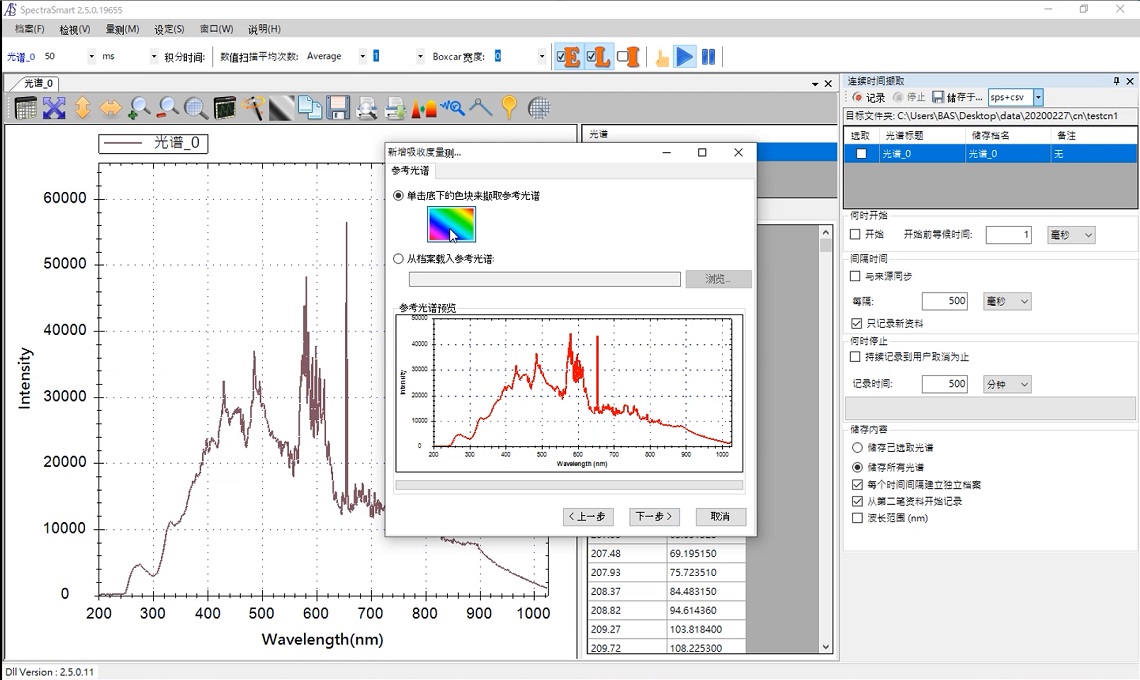Select the zoom-out magnifier tool
Screen dimensions: 1140x680
167,108
